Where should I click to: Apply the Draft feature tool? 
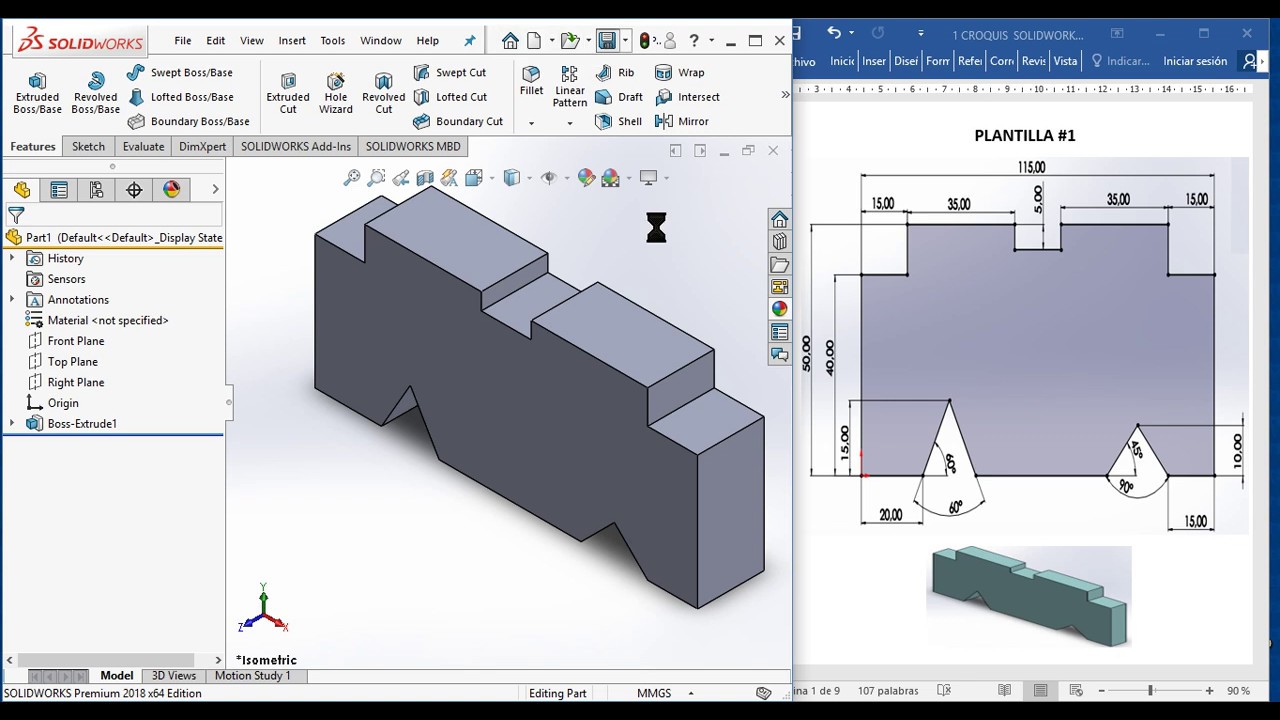pos(619,97)
